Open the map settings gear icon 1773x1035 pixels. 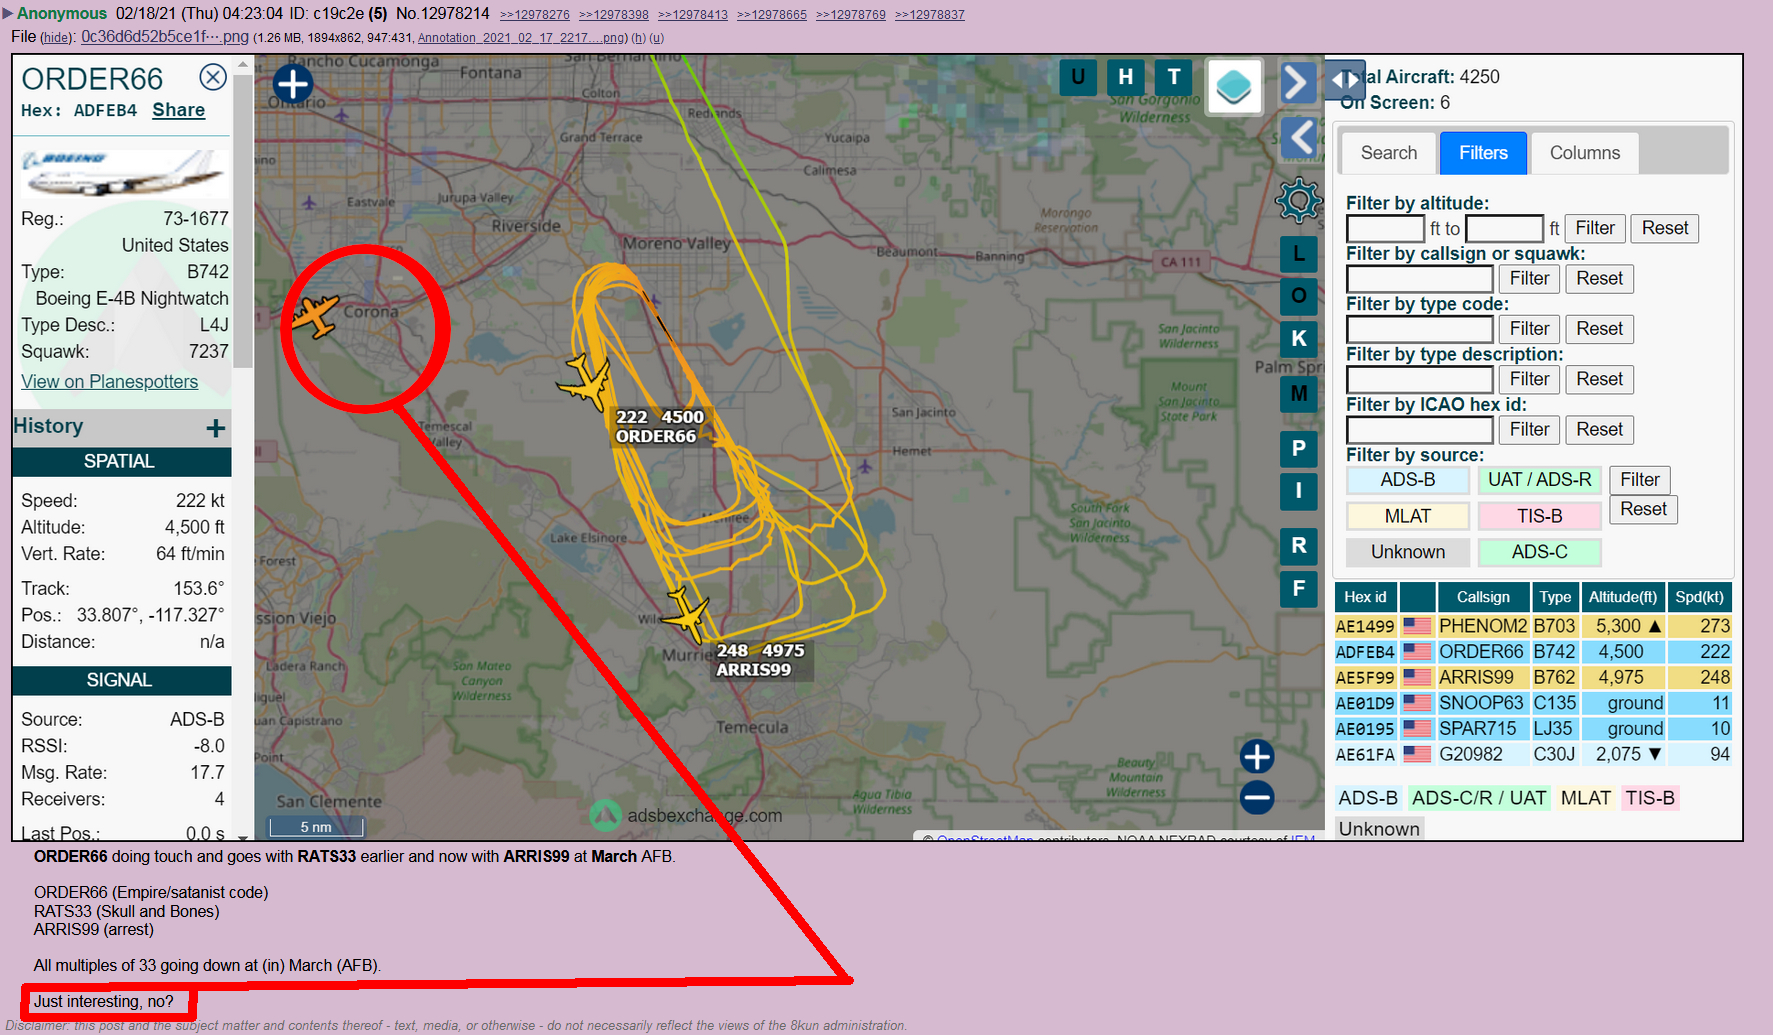click(x=1298, y=201)
